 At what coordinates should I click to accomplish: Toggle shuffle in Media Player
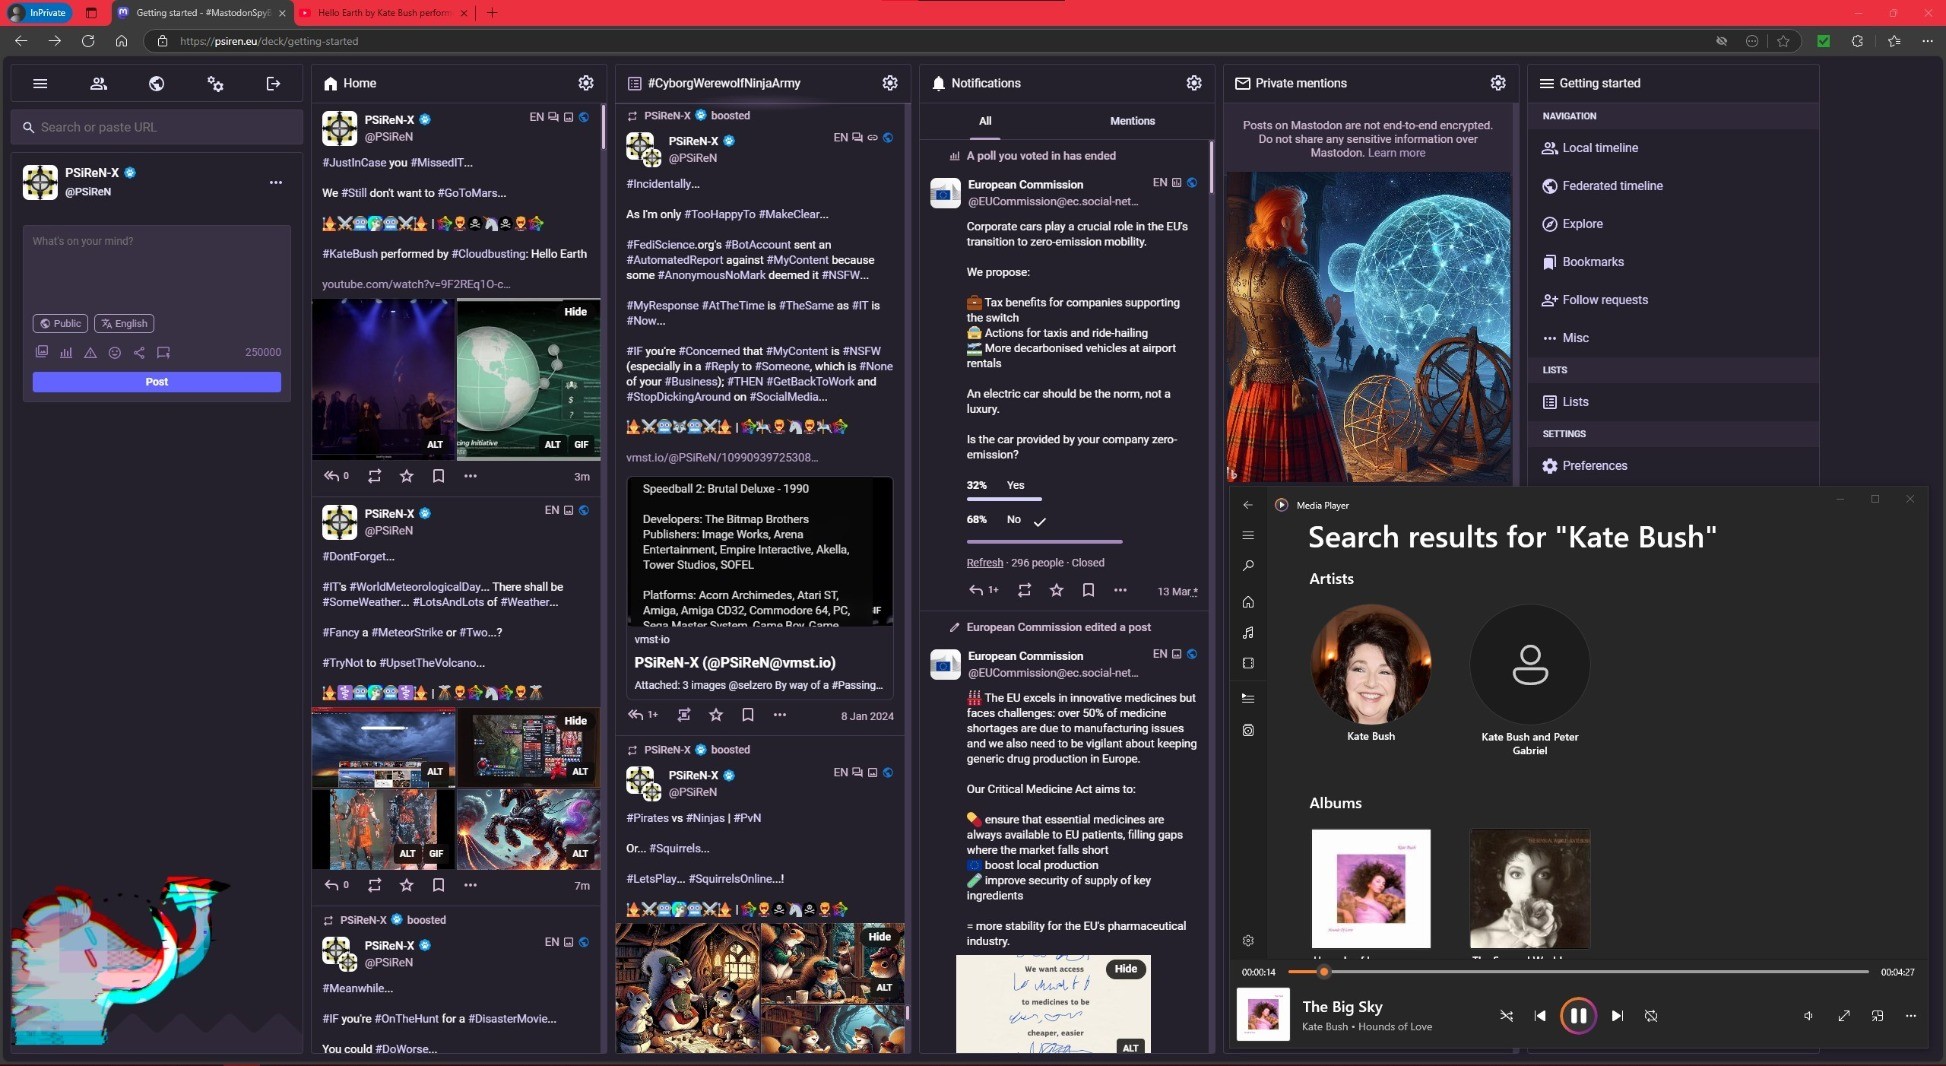(x=1506, y=1016)
